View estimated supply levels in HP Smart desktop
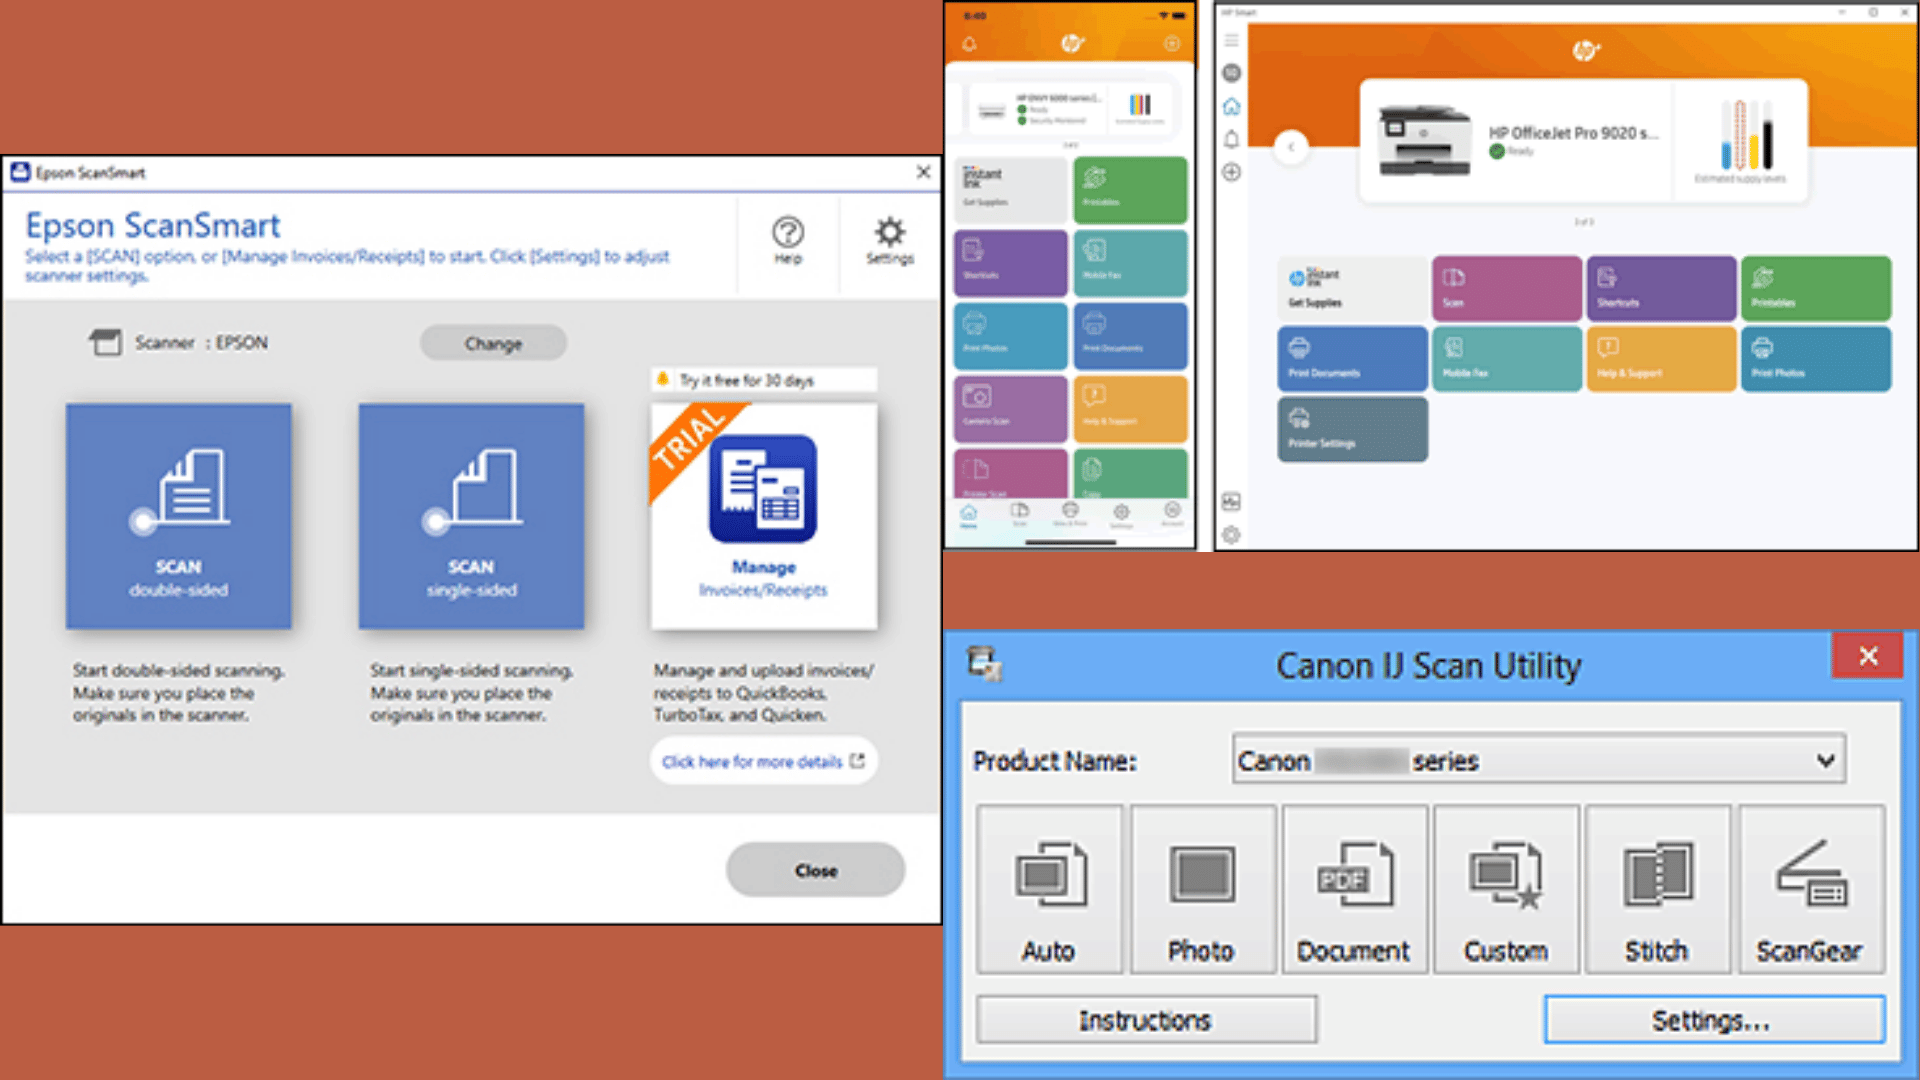Screen dimensions: 1920x1080 point(1740,141)
